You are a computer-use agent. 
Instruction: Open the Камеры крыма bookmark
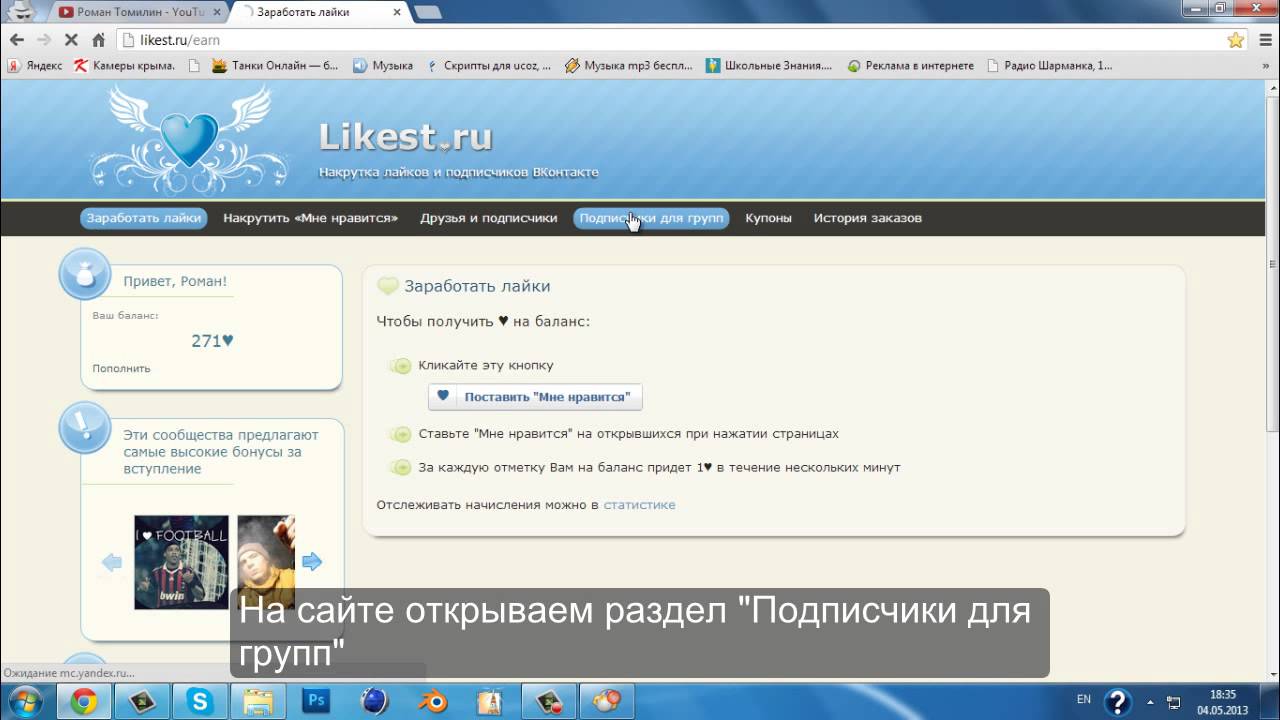pyautogui.click(x=125, y=66)
